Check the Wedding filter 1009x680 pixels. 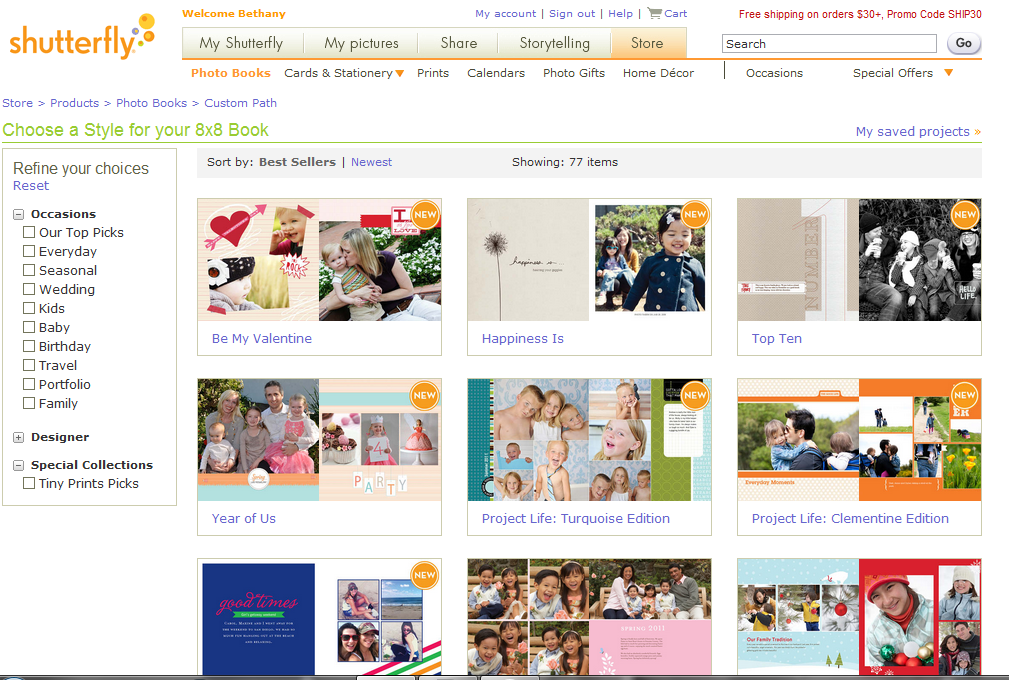[x=28, y=289]
